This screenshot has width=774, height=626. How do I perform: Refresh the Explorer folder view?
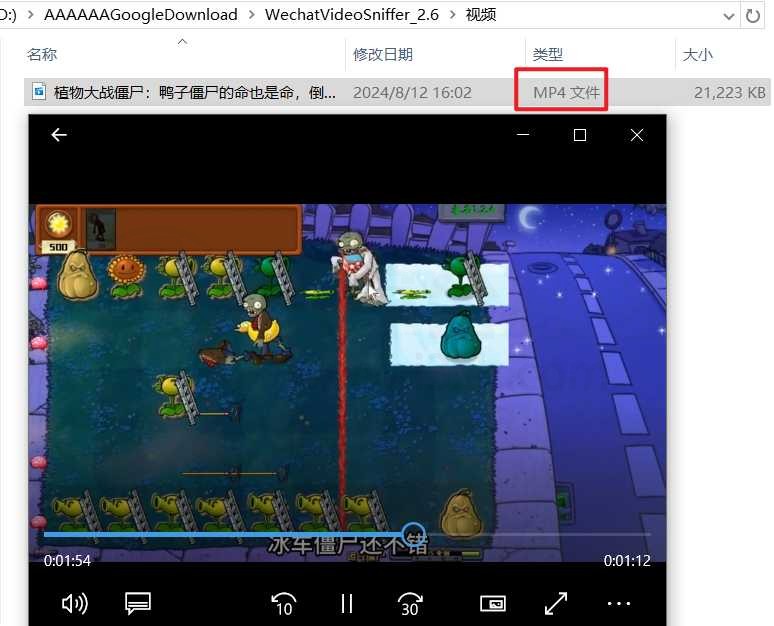click(x=753, y=16)
